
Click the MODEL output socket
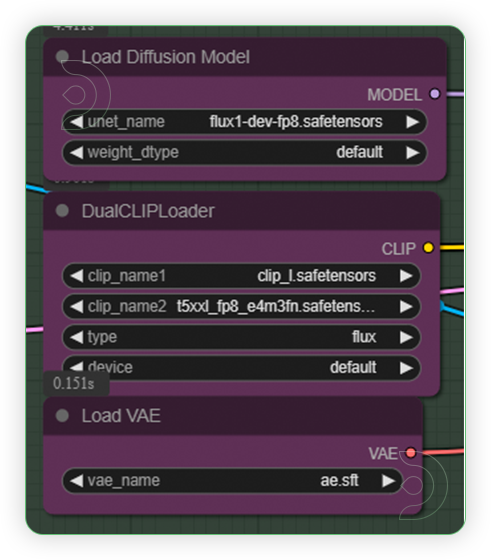click(435, 94)
